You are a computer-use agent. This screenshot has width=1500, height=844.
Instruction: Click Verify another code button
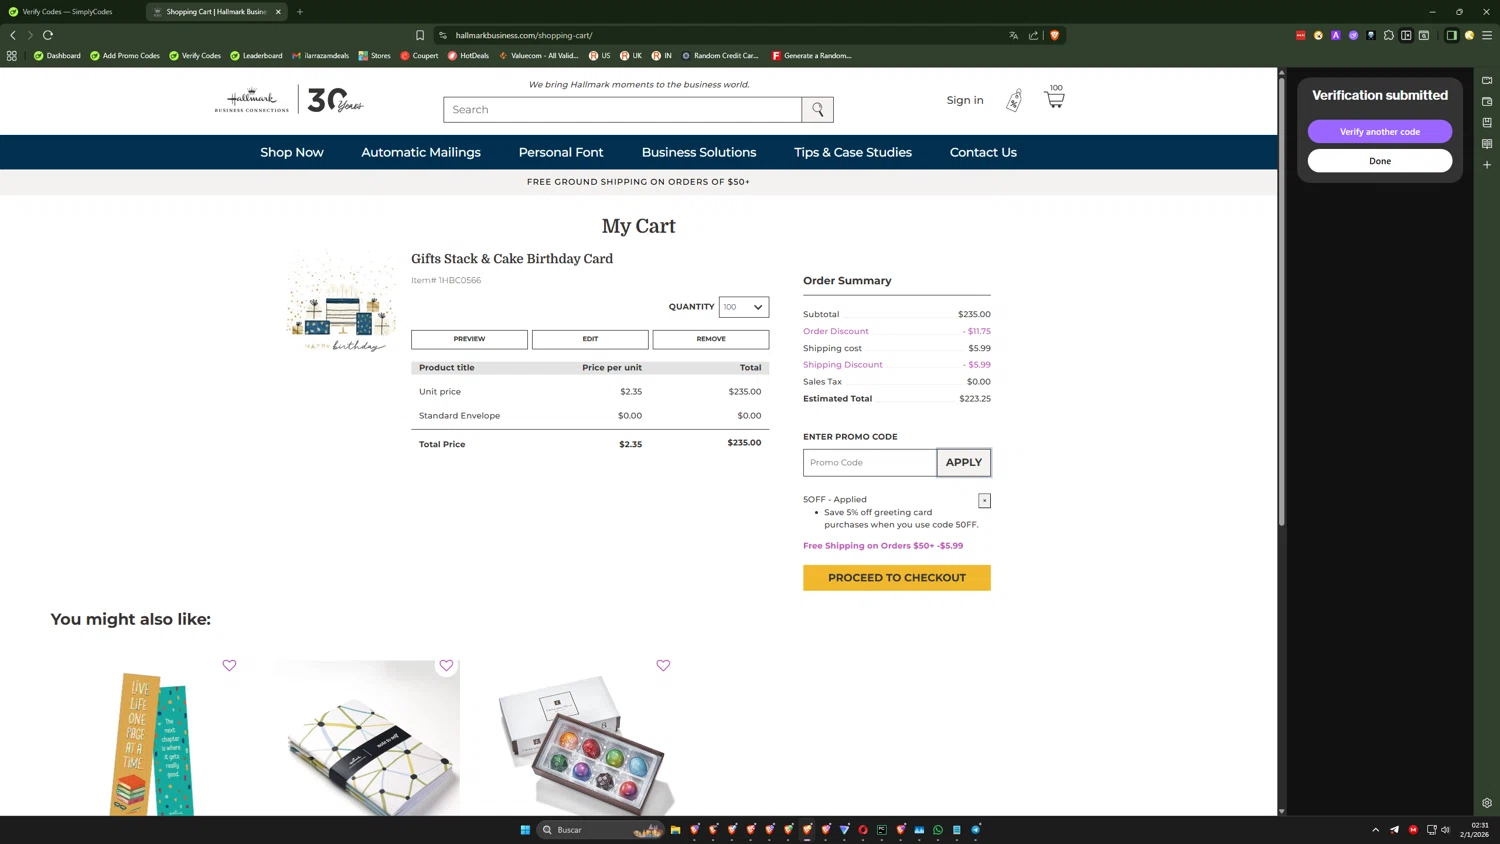click(x=1380, y=132)
